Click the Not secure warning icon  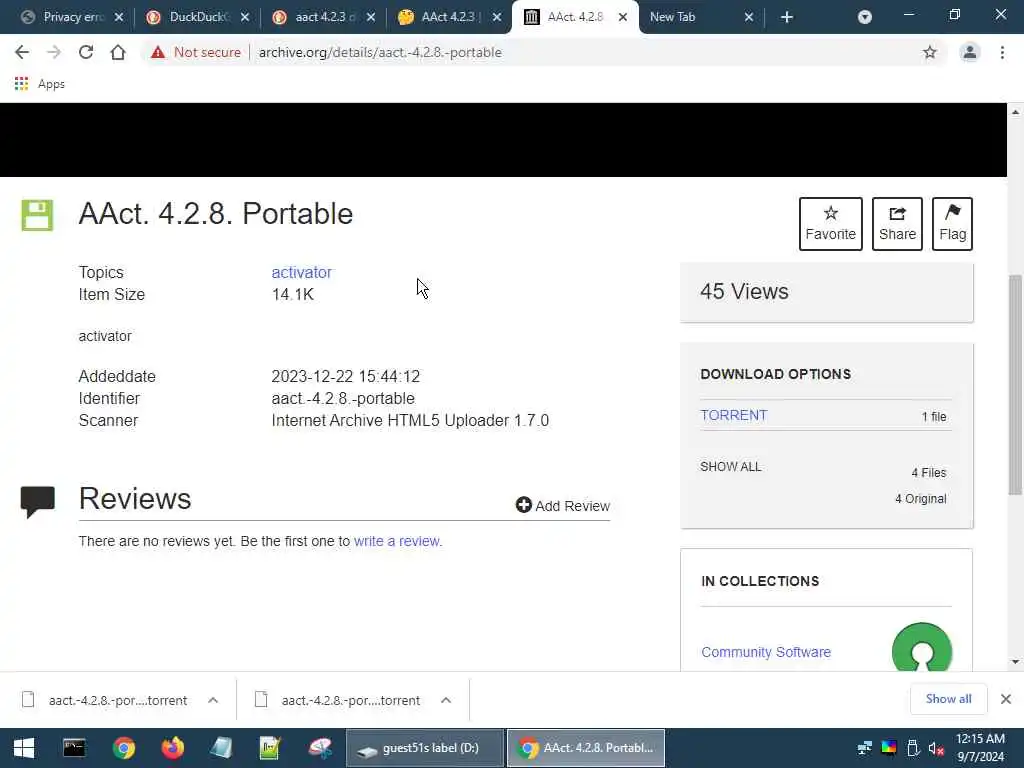(158, 52)
